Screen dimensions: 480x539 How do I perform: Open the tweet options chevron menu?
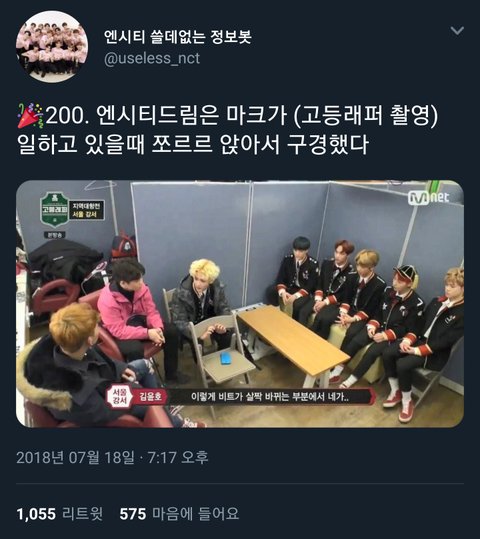(457, 31)
